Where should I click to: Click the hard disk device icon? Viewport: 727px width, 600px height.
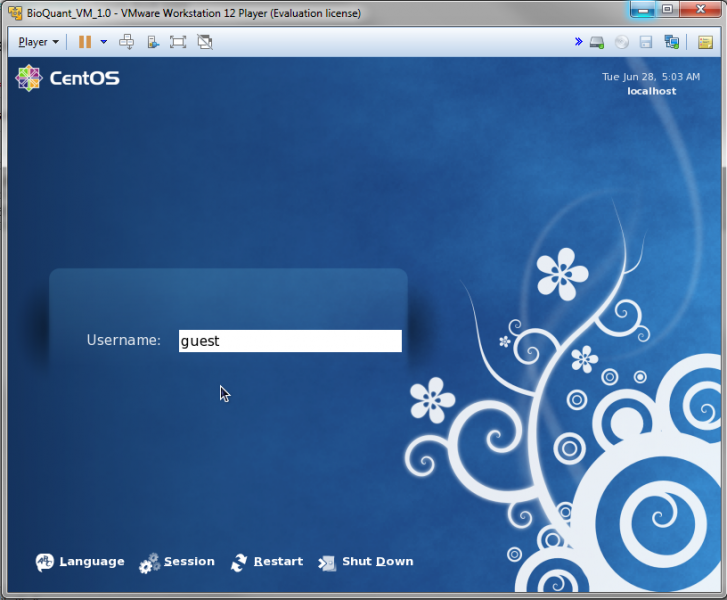pyautogui.click(x=597, y=43)
